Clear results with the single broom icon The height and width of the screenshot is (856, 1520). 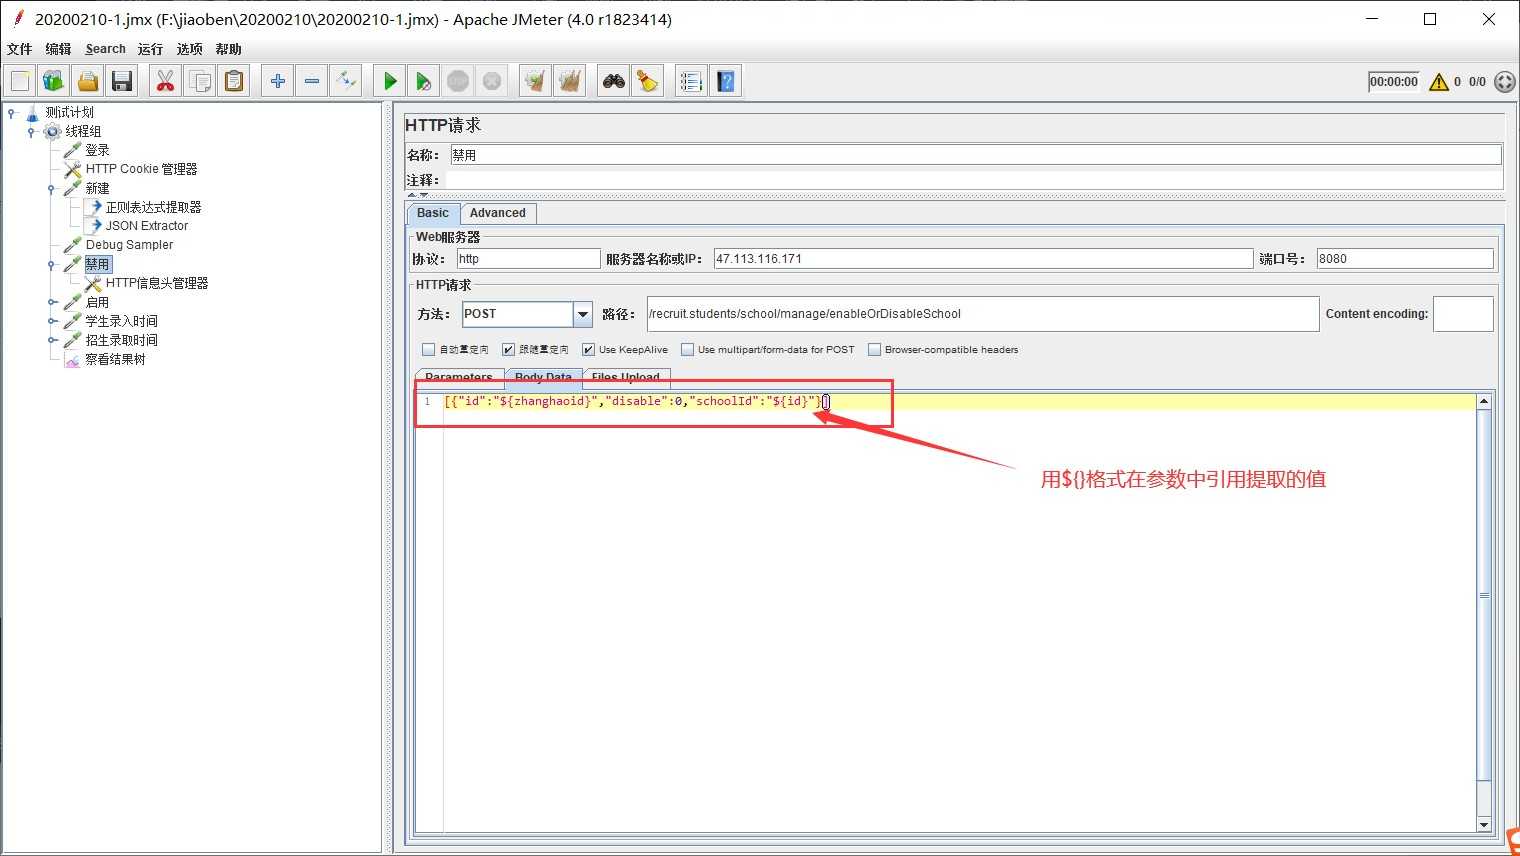[x=536, y=81]
